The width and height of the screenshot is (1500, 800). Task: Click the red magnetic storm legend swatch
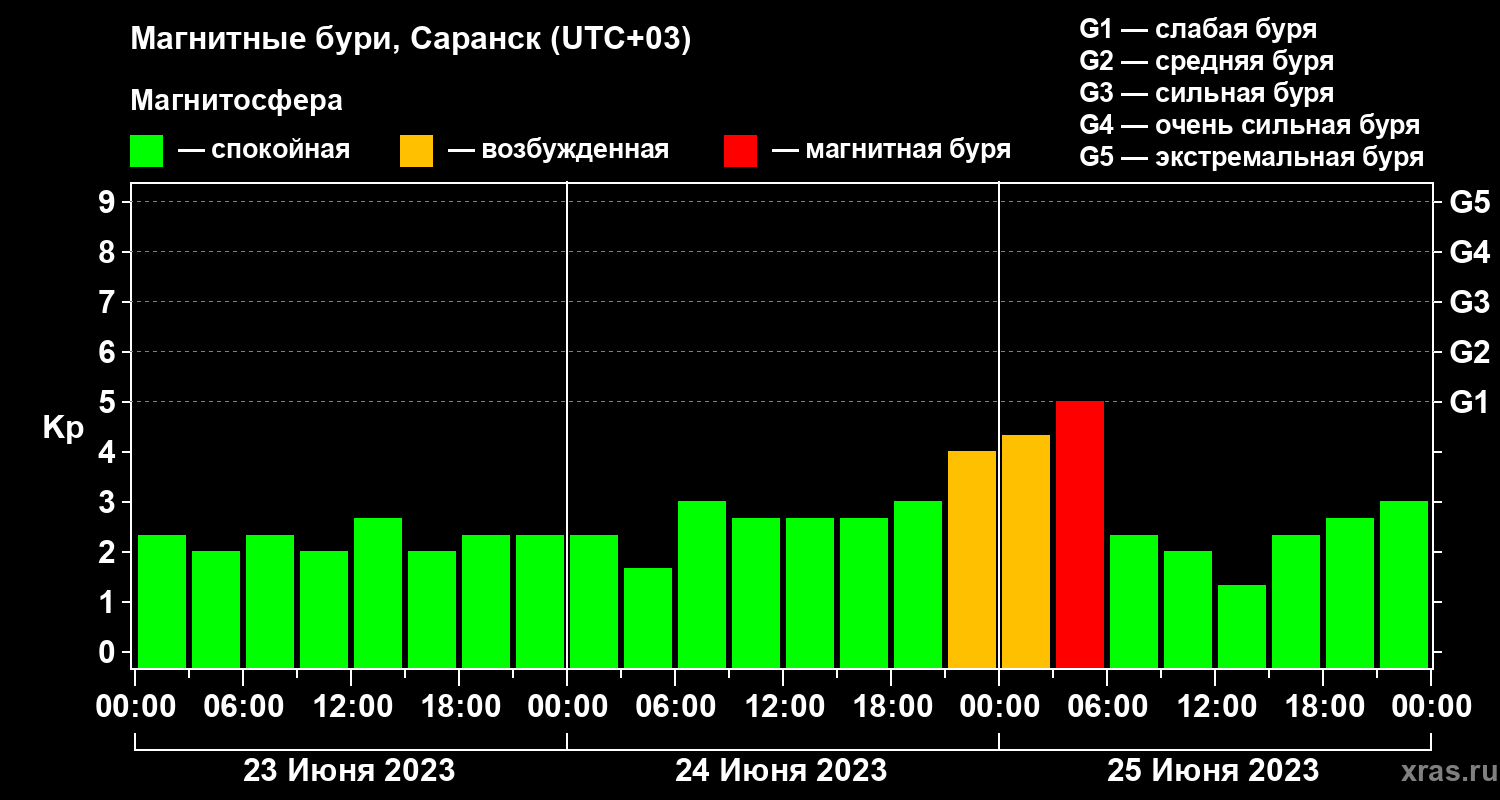point(740,151)
